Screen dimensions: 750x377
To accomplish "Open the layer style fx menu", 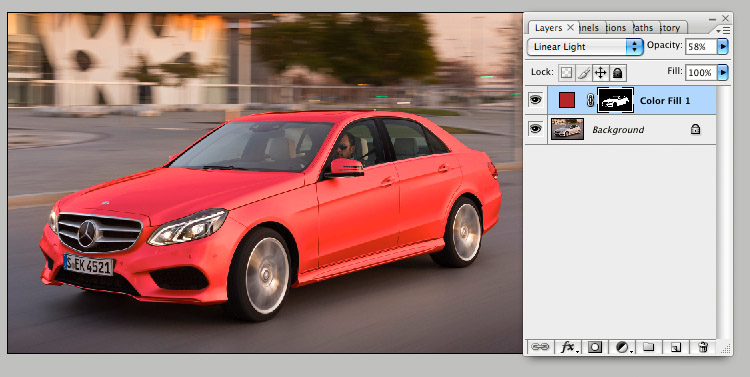I will pyautogui.click(x=568, y=347).
